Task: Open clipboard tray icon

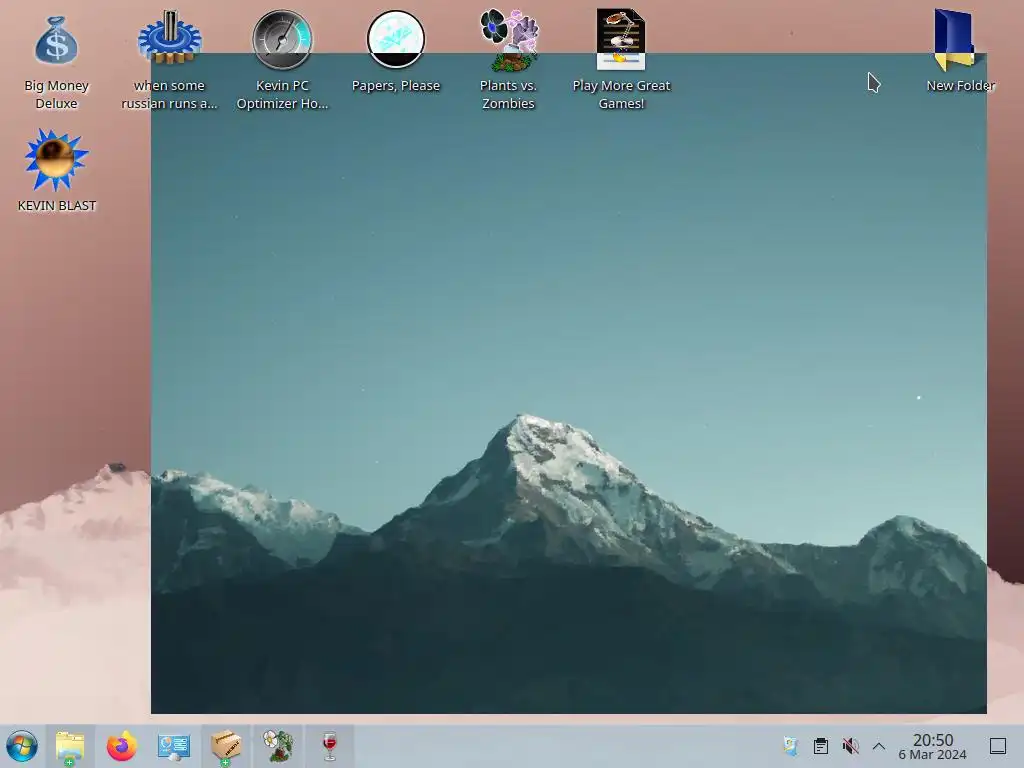Action: pyautogui.click(x=821, y=746)
